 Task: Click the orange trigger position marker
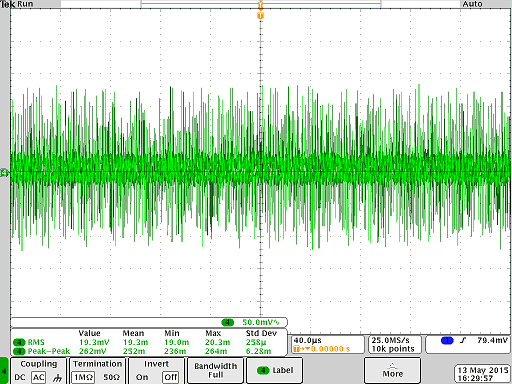pyautogui.click(x=260, y=16)
